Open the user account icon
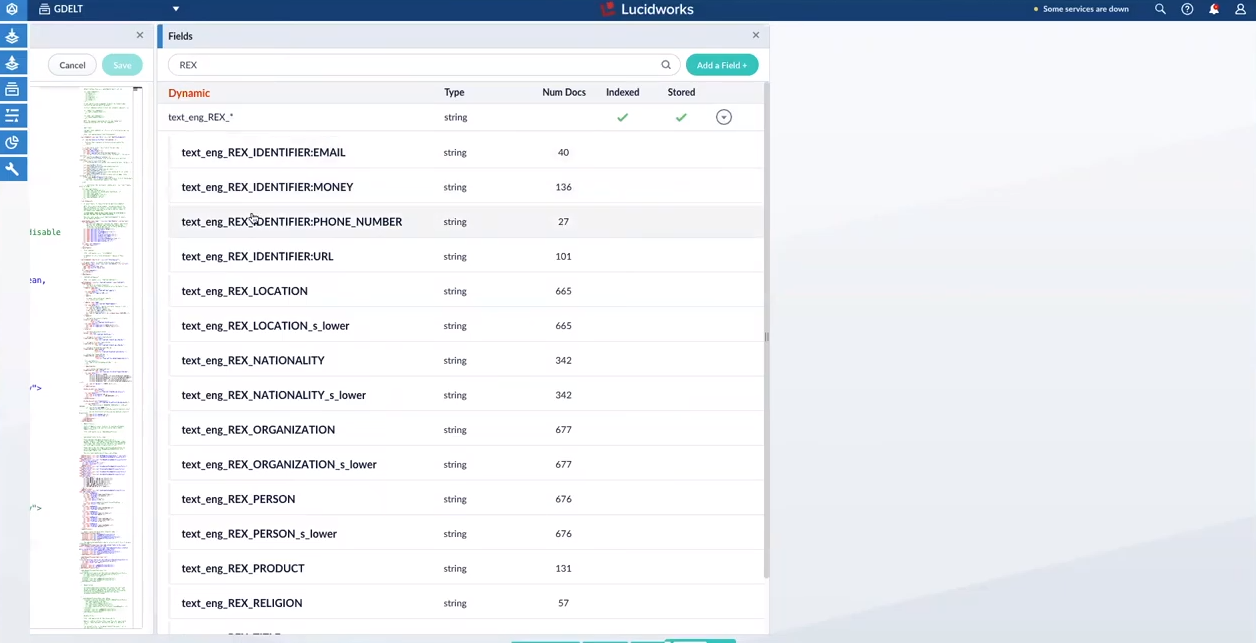Viewport: 1256px width, 643px height. point(1240,8)
